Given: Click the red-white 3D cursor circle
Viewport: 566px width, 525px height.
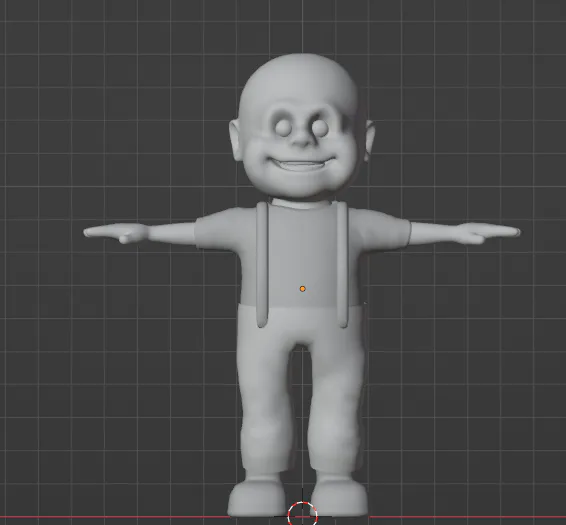Looking at the screenshot, I should (x=302, y=514).
